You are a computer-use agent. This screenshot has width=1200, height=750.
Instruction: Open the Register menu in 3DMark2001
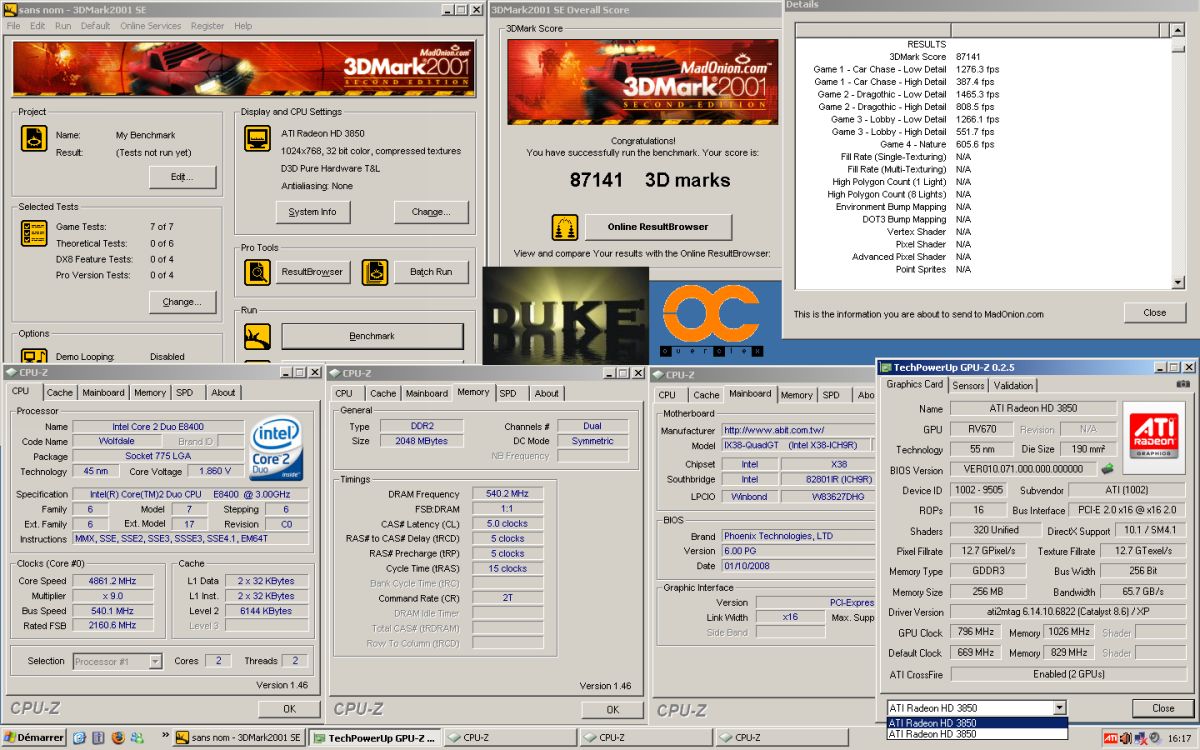[208, 26]
